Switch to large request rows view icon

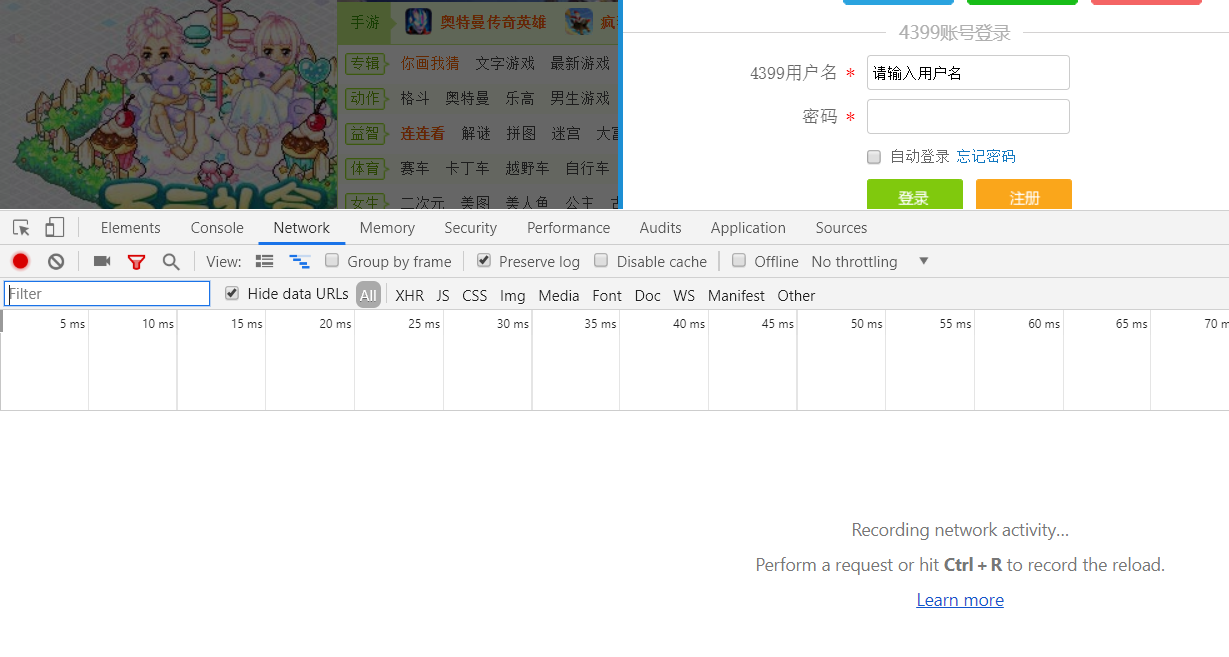(x=264, y=261)
